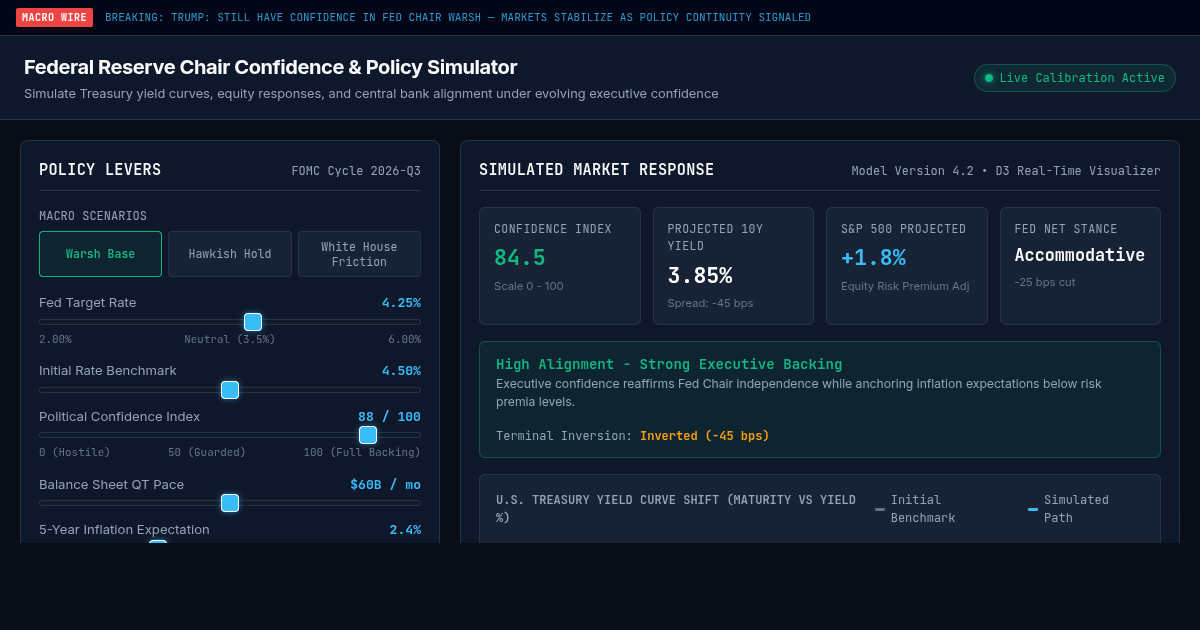
Task: Click the Projected 10Y Yield value 3.85%
Action: (x=700, y=275)
